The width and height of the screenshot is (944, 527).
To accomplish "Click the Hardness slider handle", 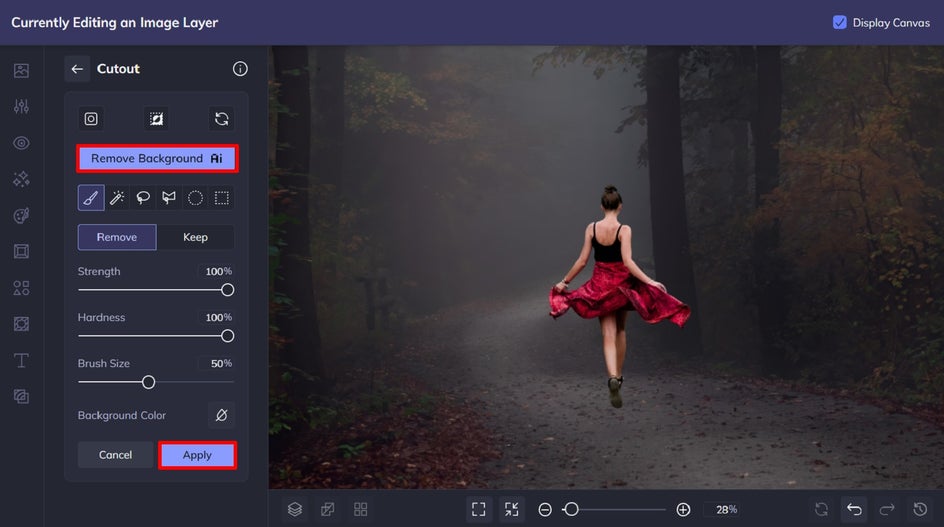I will click(227, 336).
